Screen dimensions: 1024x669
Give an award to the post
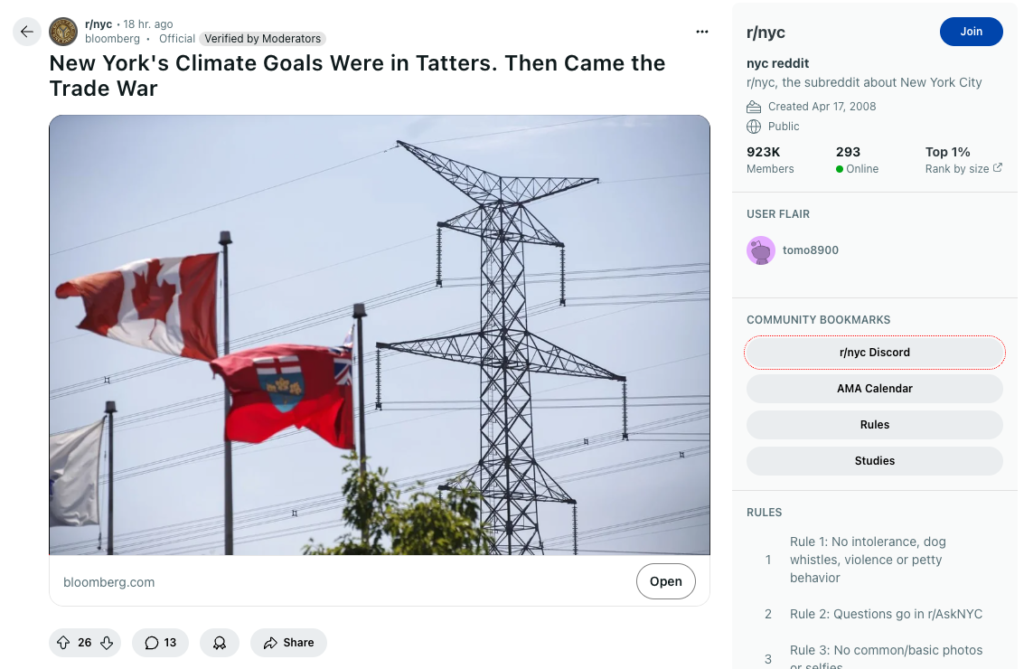click(219, 642)
